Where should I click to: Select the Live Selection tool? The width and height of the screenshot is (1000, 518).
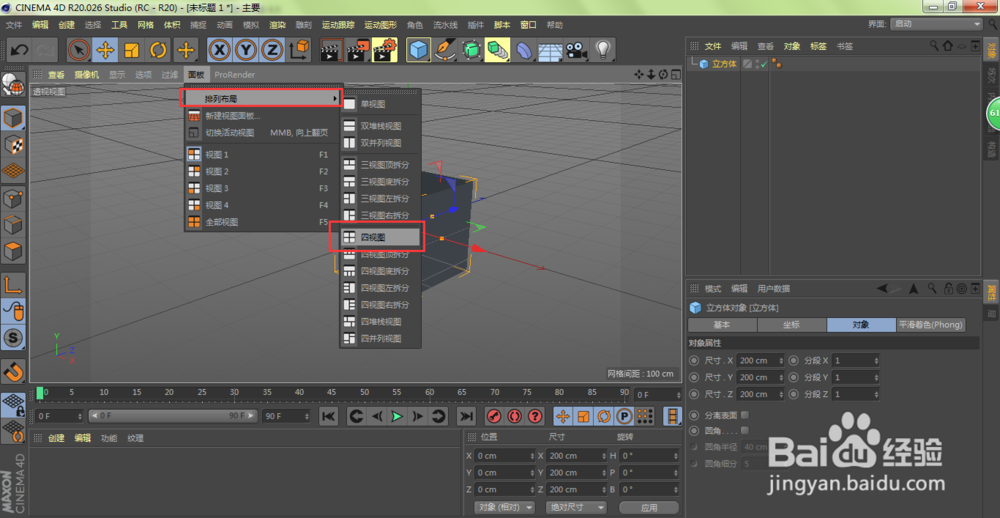tap(79, 50)
